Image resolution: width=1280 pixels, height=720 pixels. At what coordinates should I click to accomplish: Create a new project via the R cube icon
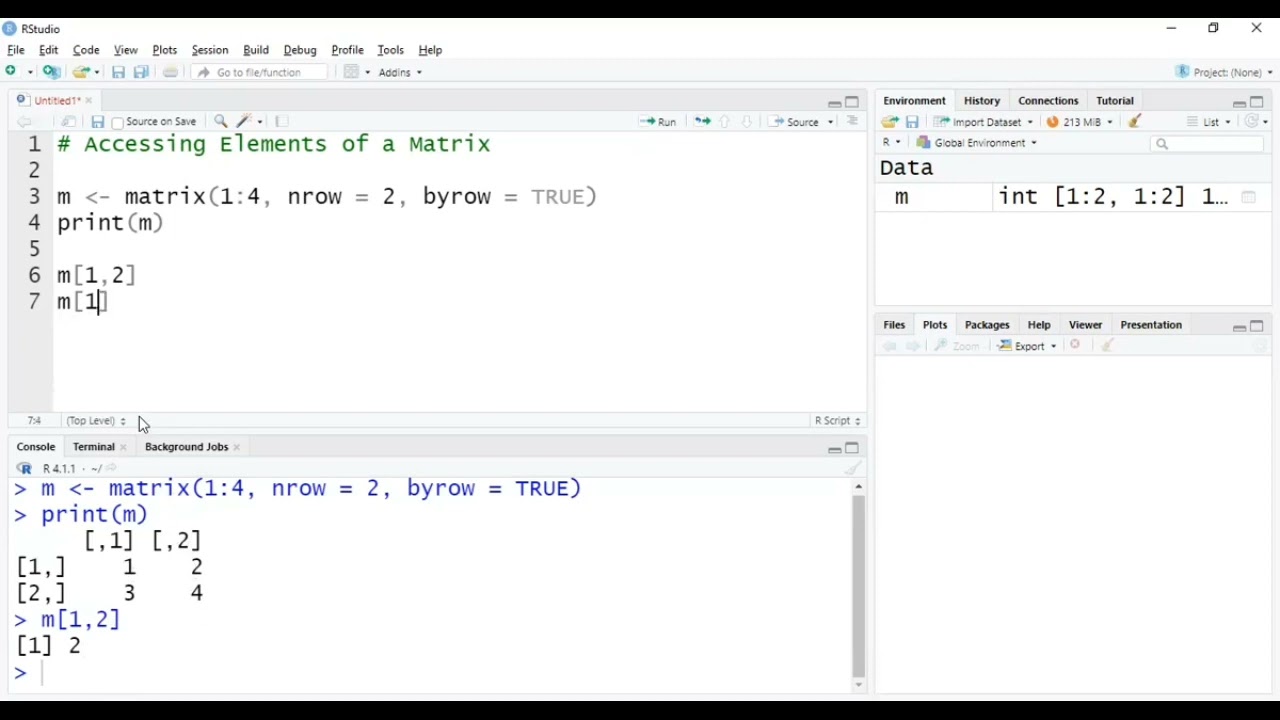click(52, 72)
